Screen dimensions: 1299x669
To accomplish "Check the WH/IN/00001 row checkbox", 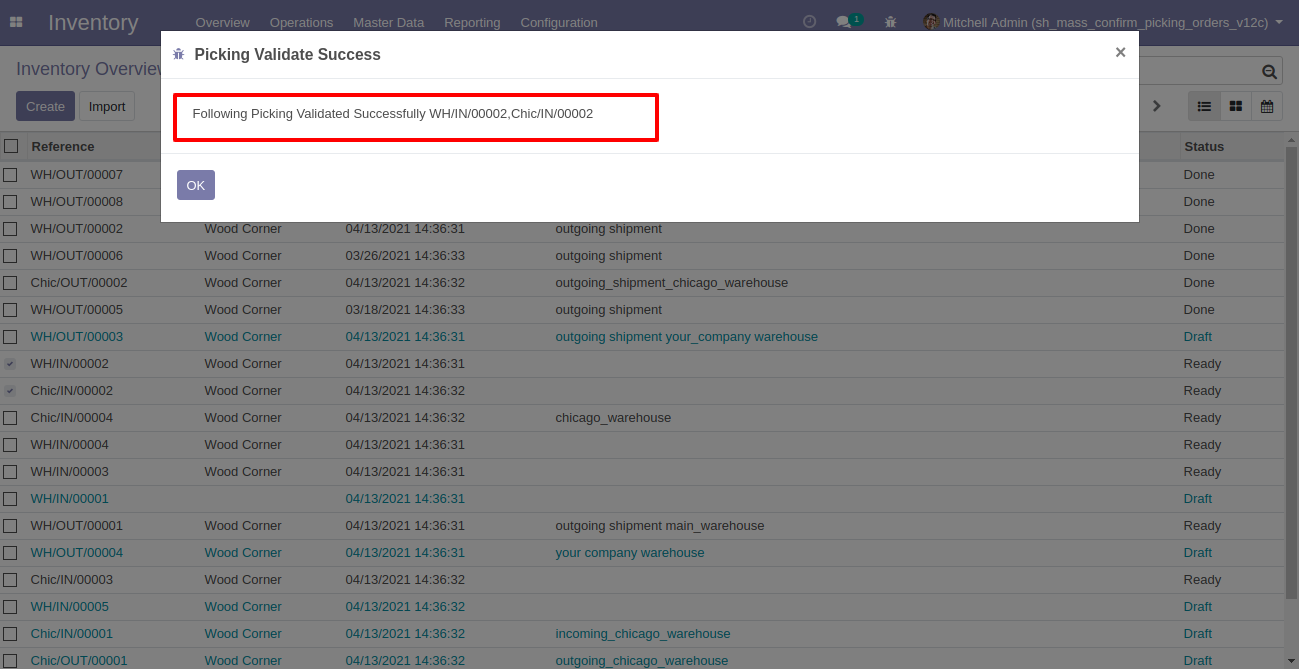I will (x=10, y=498).
